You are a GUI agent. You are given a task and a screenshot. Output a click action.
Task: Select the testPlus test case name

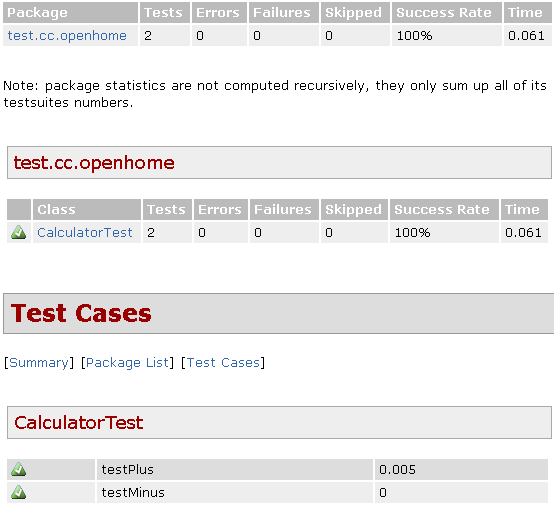(x=128, y=469)
